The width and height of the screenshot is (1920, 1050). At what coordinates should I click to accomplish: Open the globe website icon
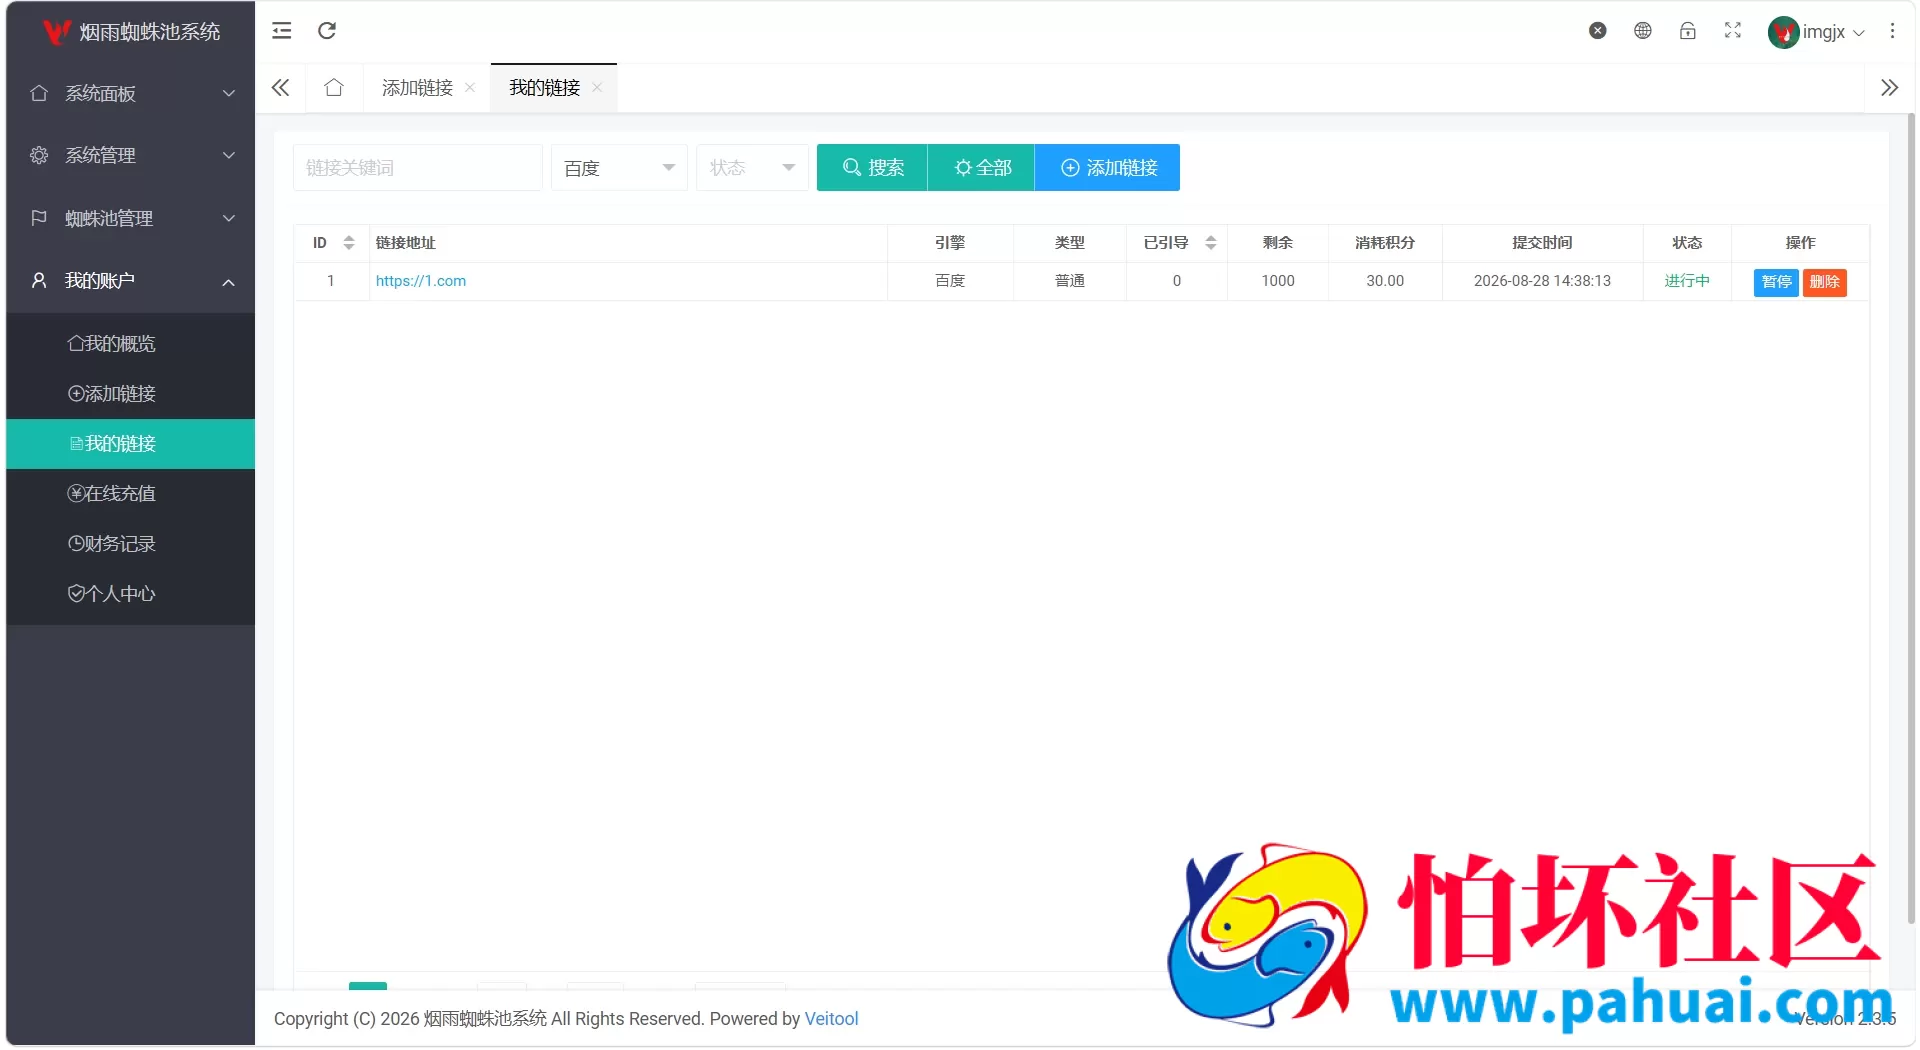[x=1643, y=31]
